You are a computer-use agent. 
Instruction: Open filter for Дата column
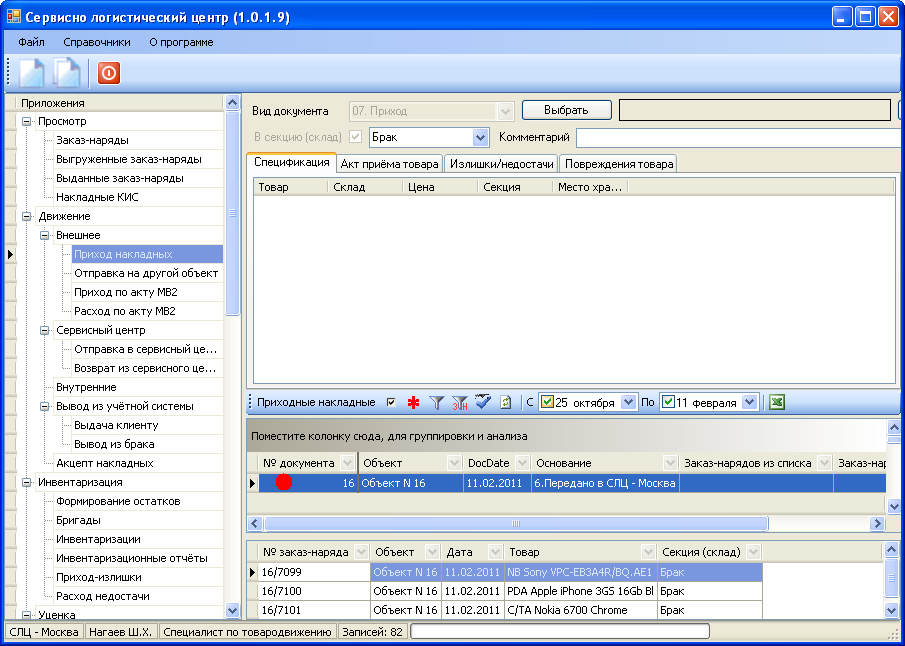495,552
